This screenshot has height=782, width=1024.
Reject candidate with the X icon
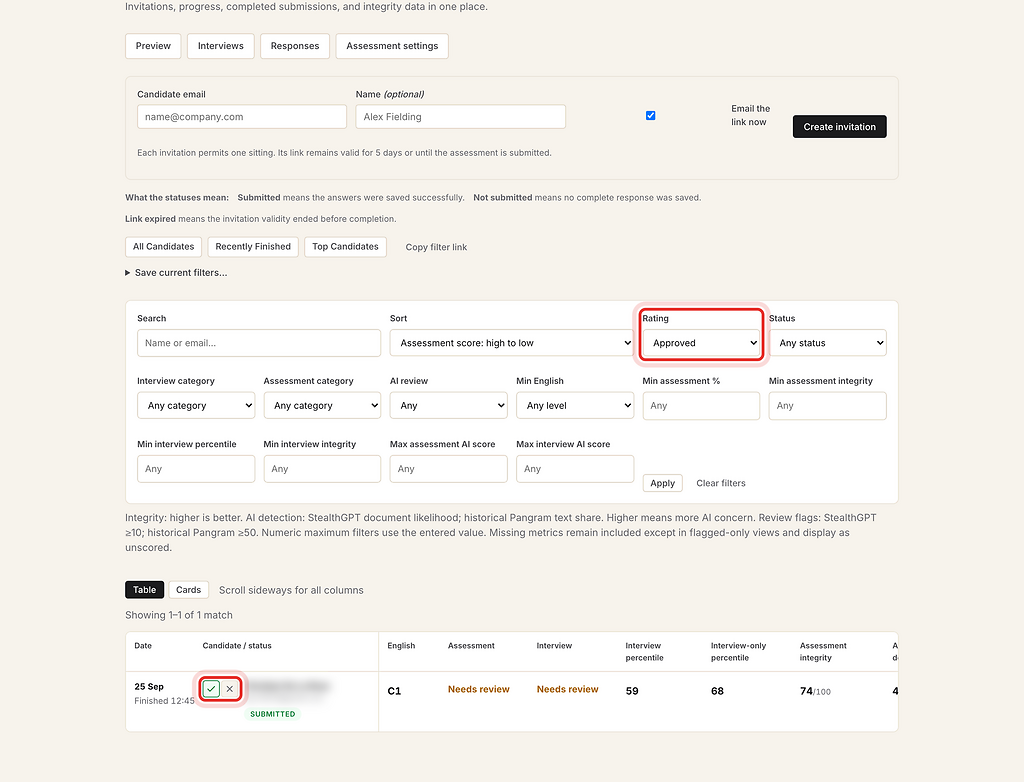click(x=230, y=689)
